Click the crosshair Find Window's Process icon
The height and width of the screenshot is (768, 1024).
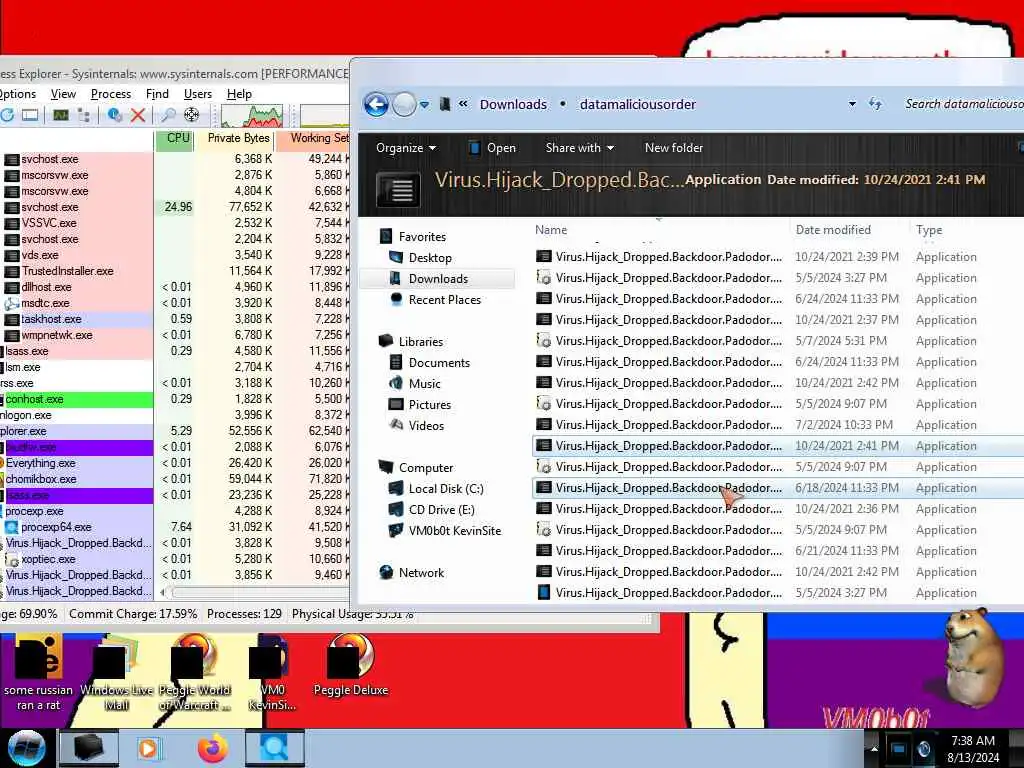[191, 116]
